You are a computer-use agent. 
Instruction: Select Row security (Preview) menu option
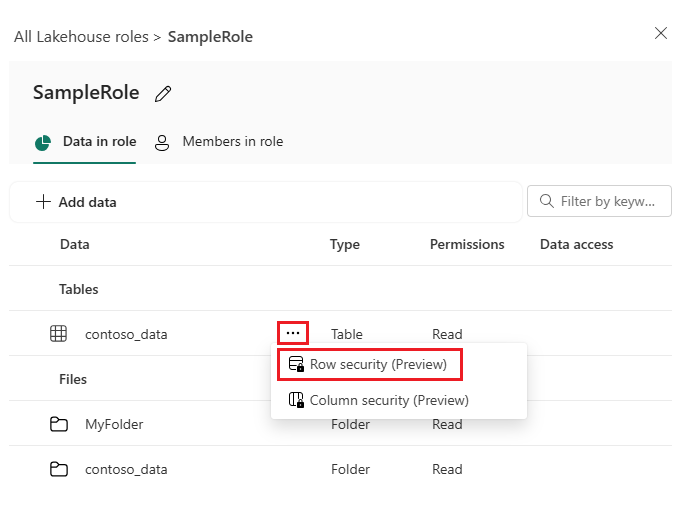click(377, 365)
